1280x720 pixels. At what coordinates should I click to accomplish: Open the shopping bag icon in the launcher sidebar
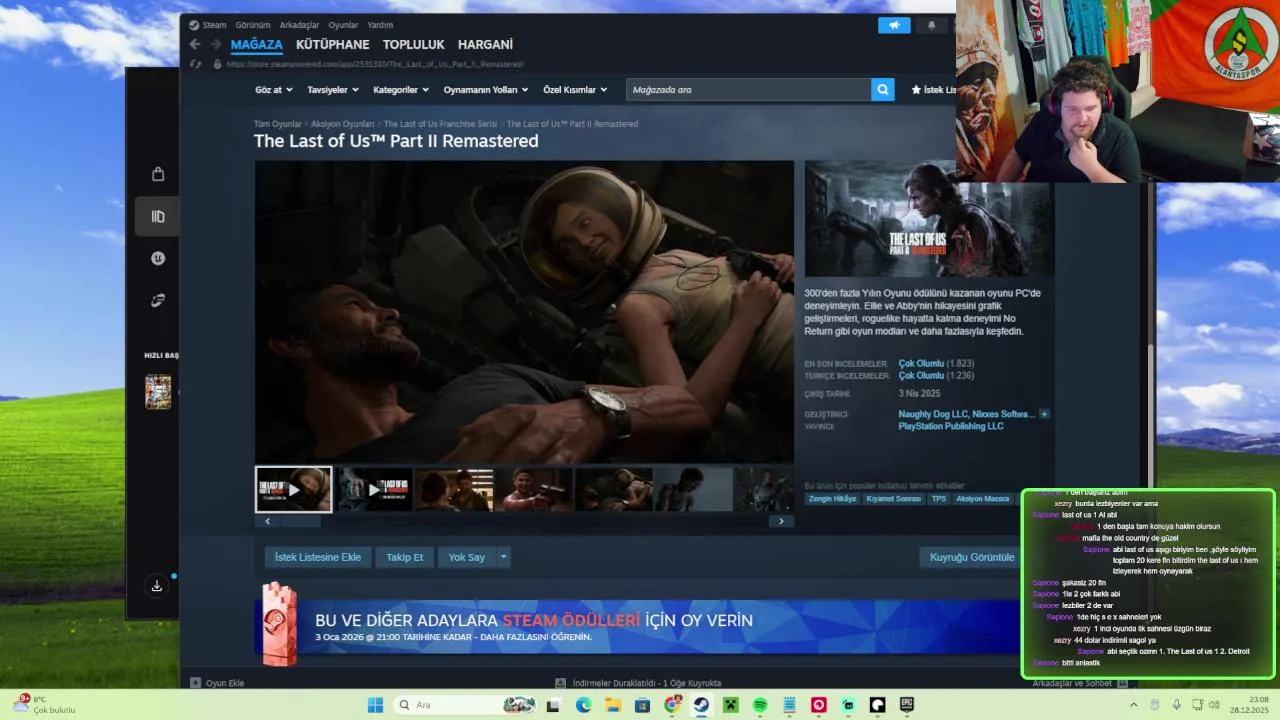click(158, 174)
